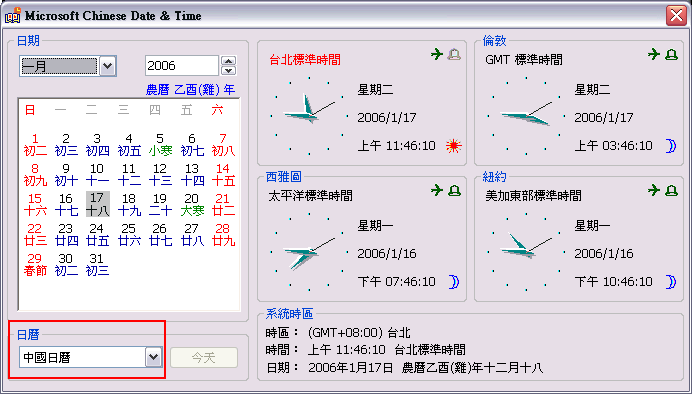Increase the year 2006 with up arrow
This screenshot has height=394, width=692.
(x=229, y=61)
